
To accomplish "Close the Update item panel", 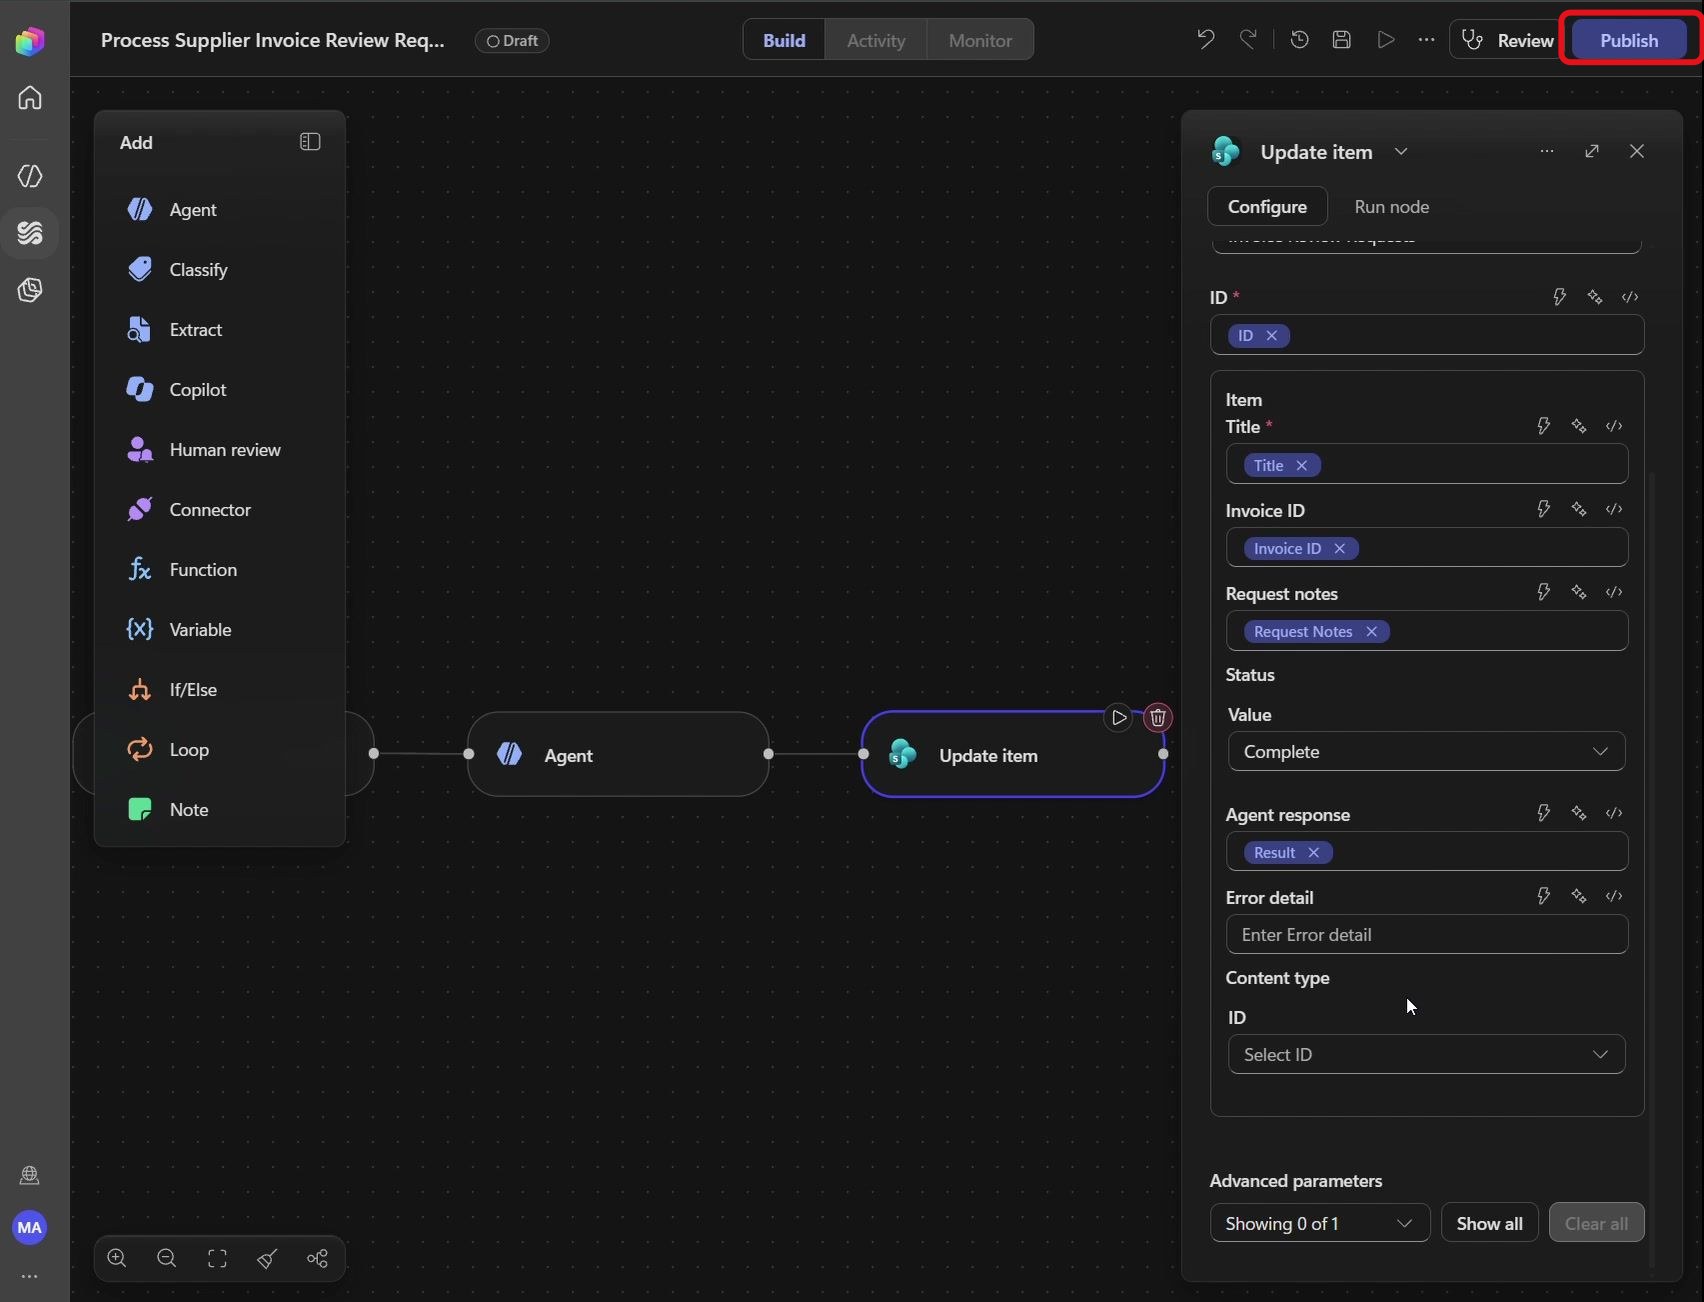I will click(x=1637, y=151).
